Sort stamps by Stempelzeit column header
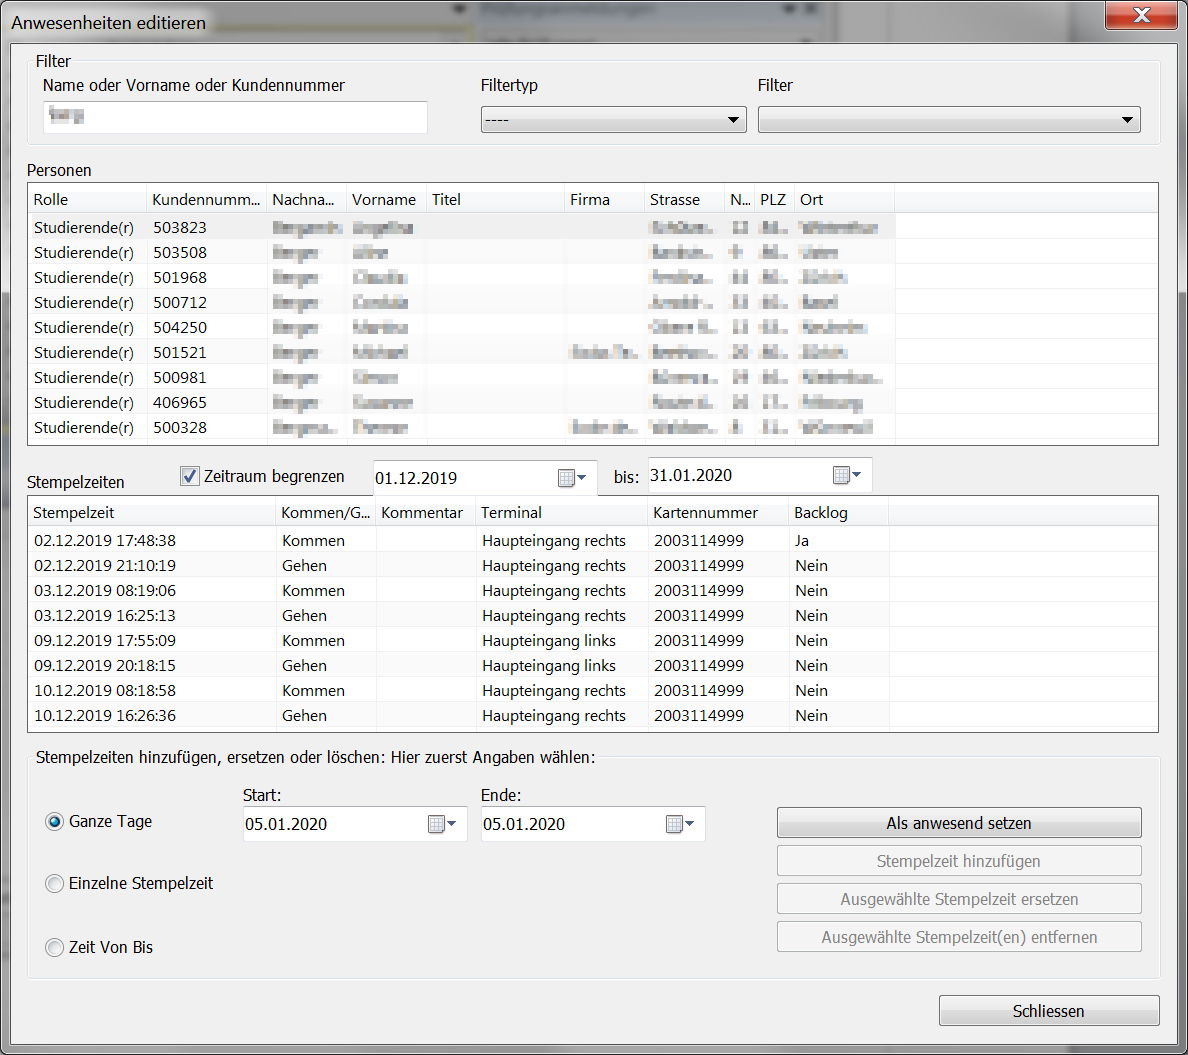Viewport: 1188px width, 1055px height. point(150,513)
